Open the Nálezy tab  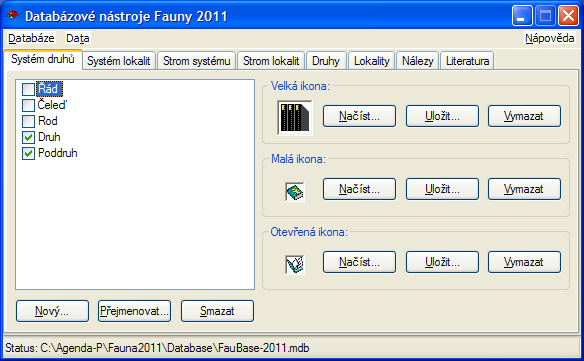pos(418,61)
